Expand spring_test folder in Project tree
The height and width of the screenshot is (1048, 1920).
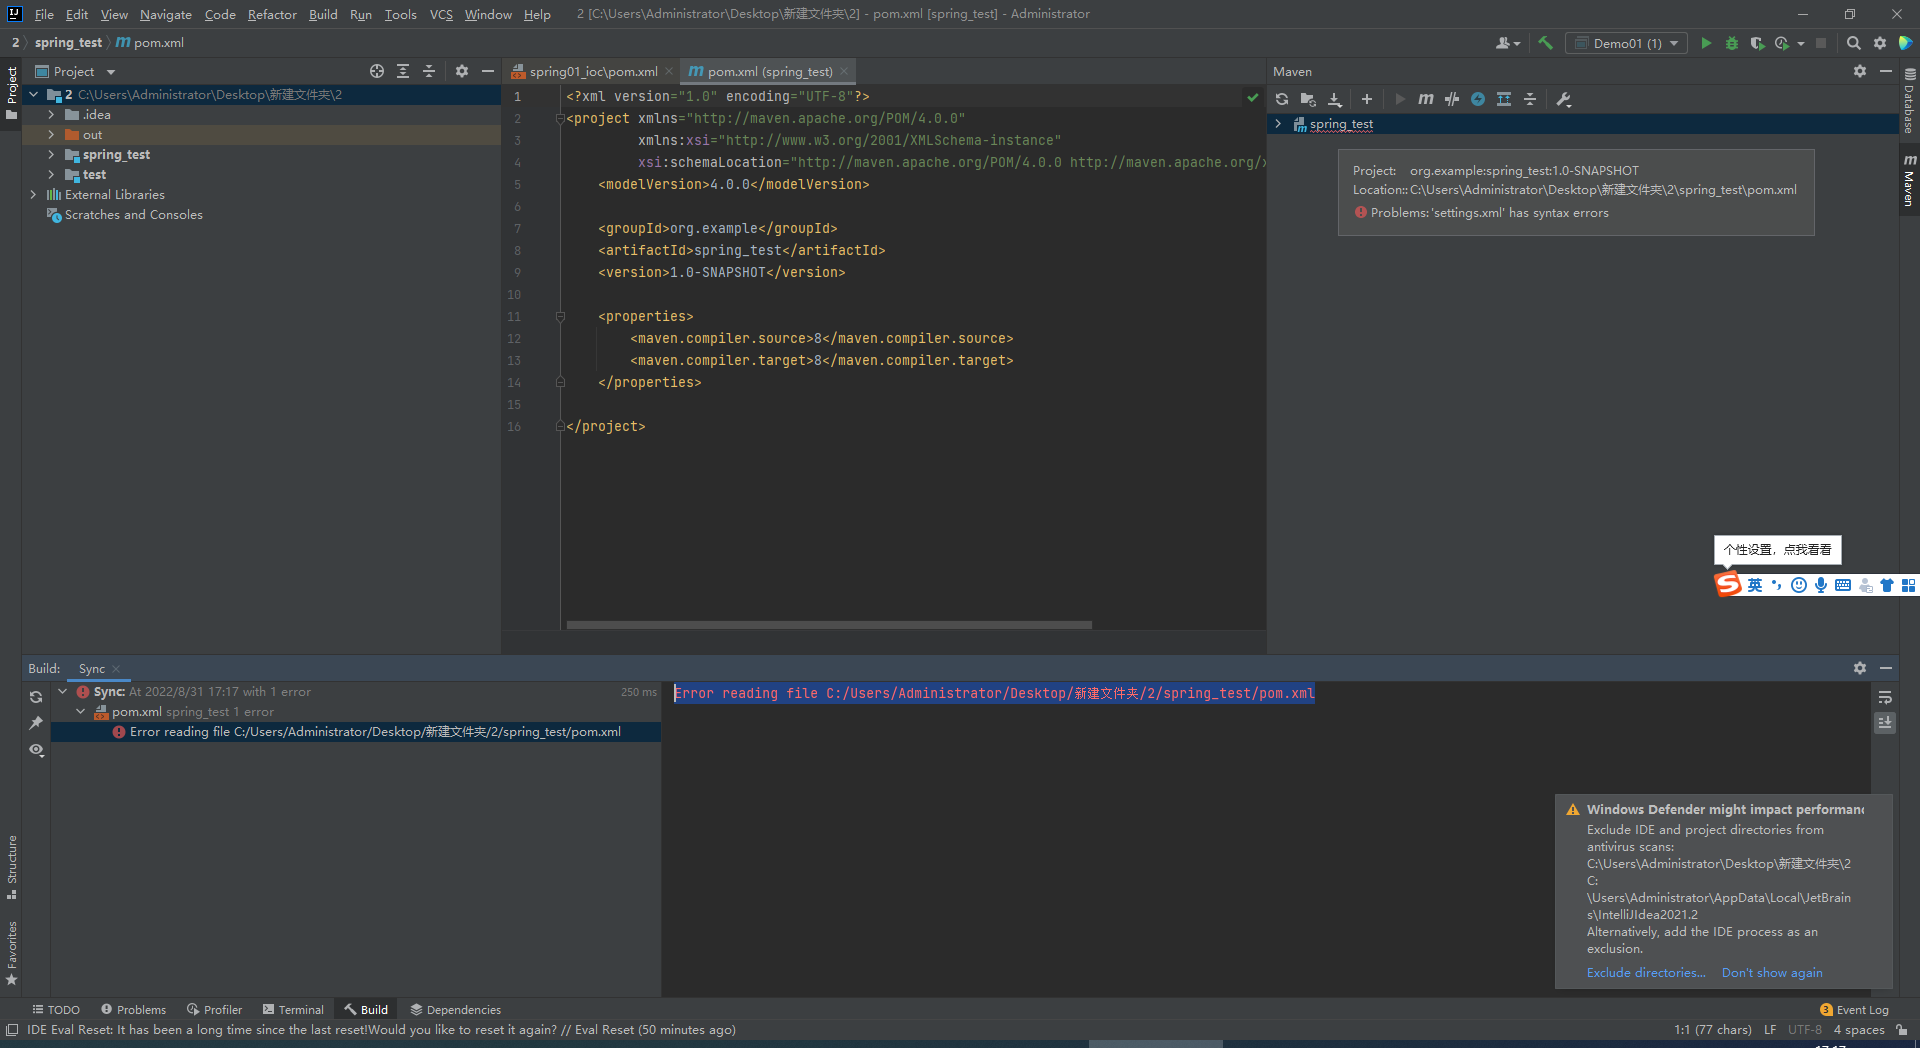(51, 155)
